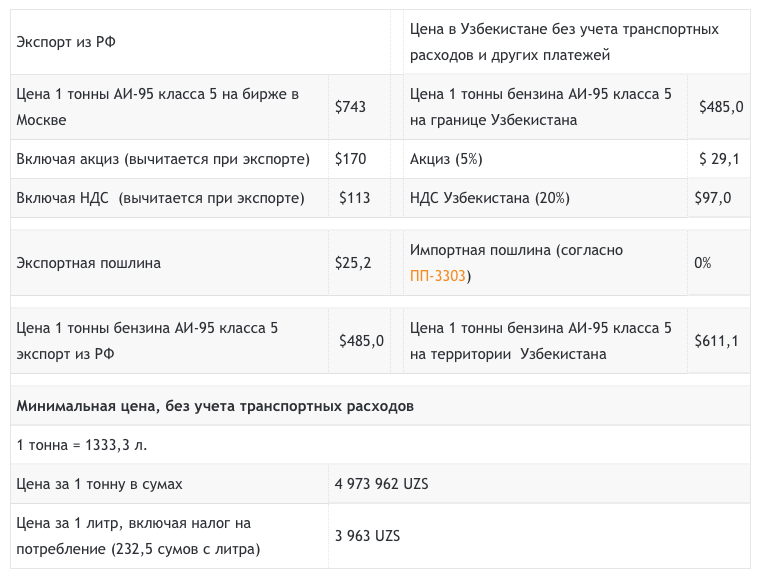Select the $611,1 price in Uzbekistan
761x575 pixels.
717,341
